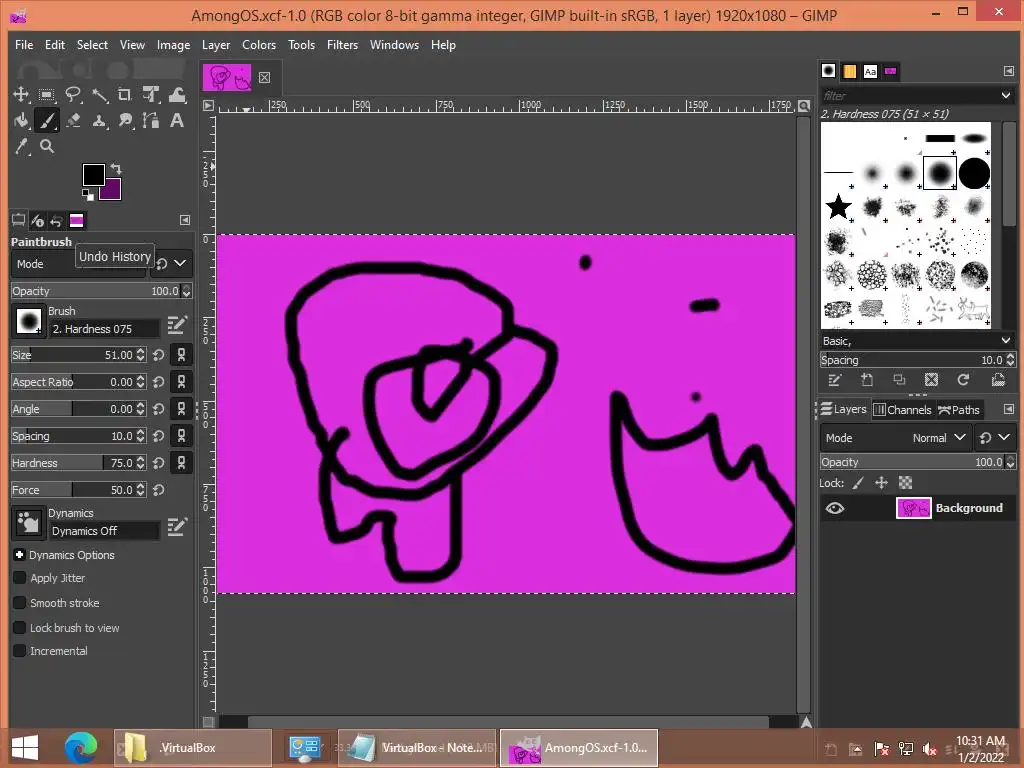
Task: Open the brush filter tag dropdown
Action: click(1006, 95)
